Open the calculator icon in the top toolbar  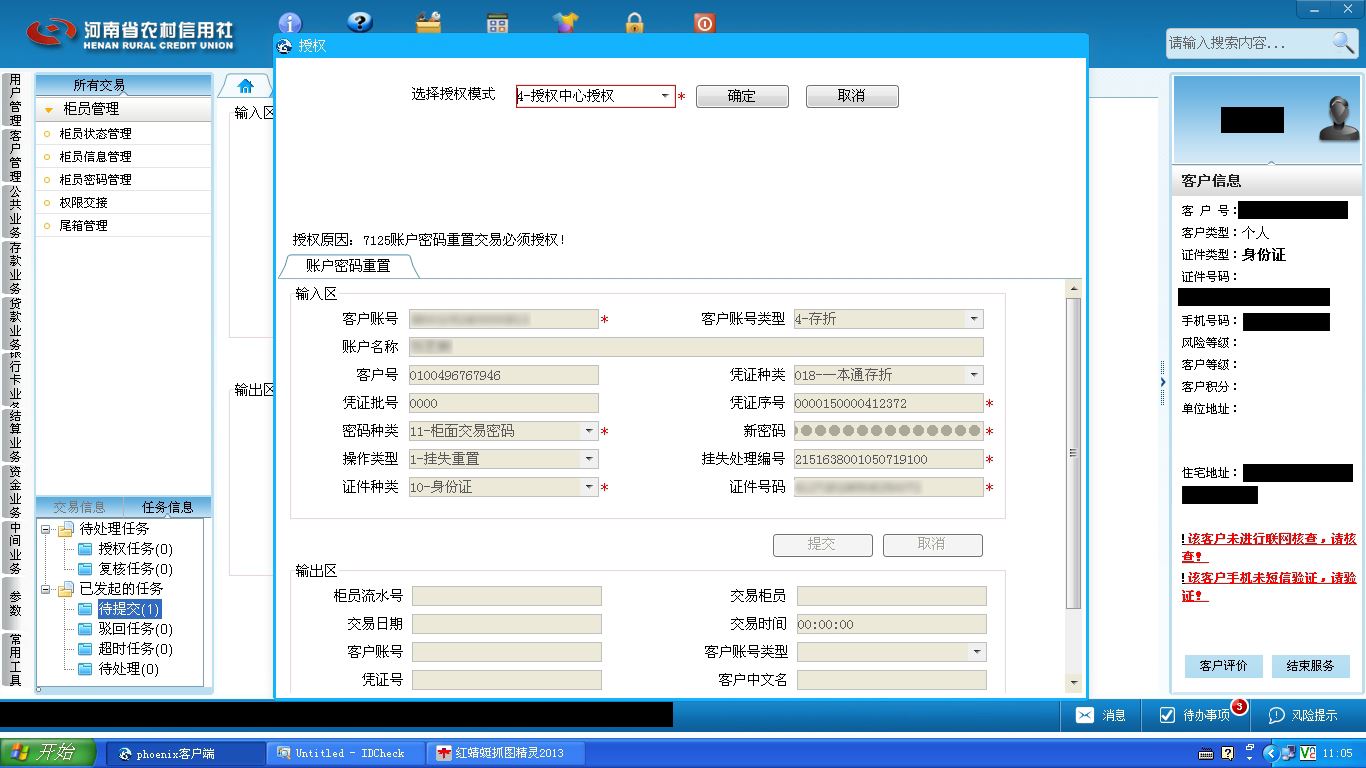(497, 23)
